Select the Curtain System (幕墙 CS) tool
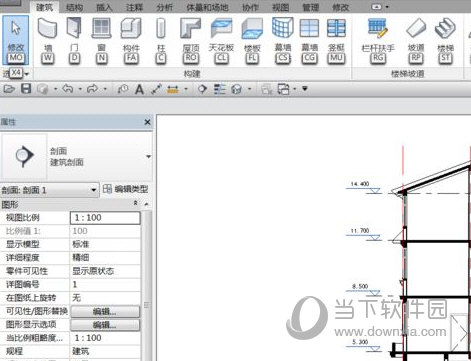The image size is (471, 361). point(283,40)
